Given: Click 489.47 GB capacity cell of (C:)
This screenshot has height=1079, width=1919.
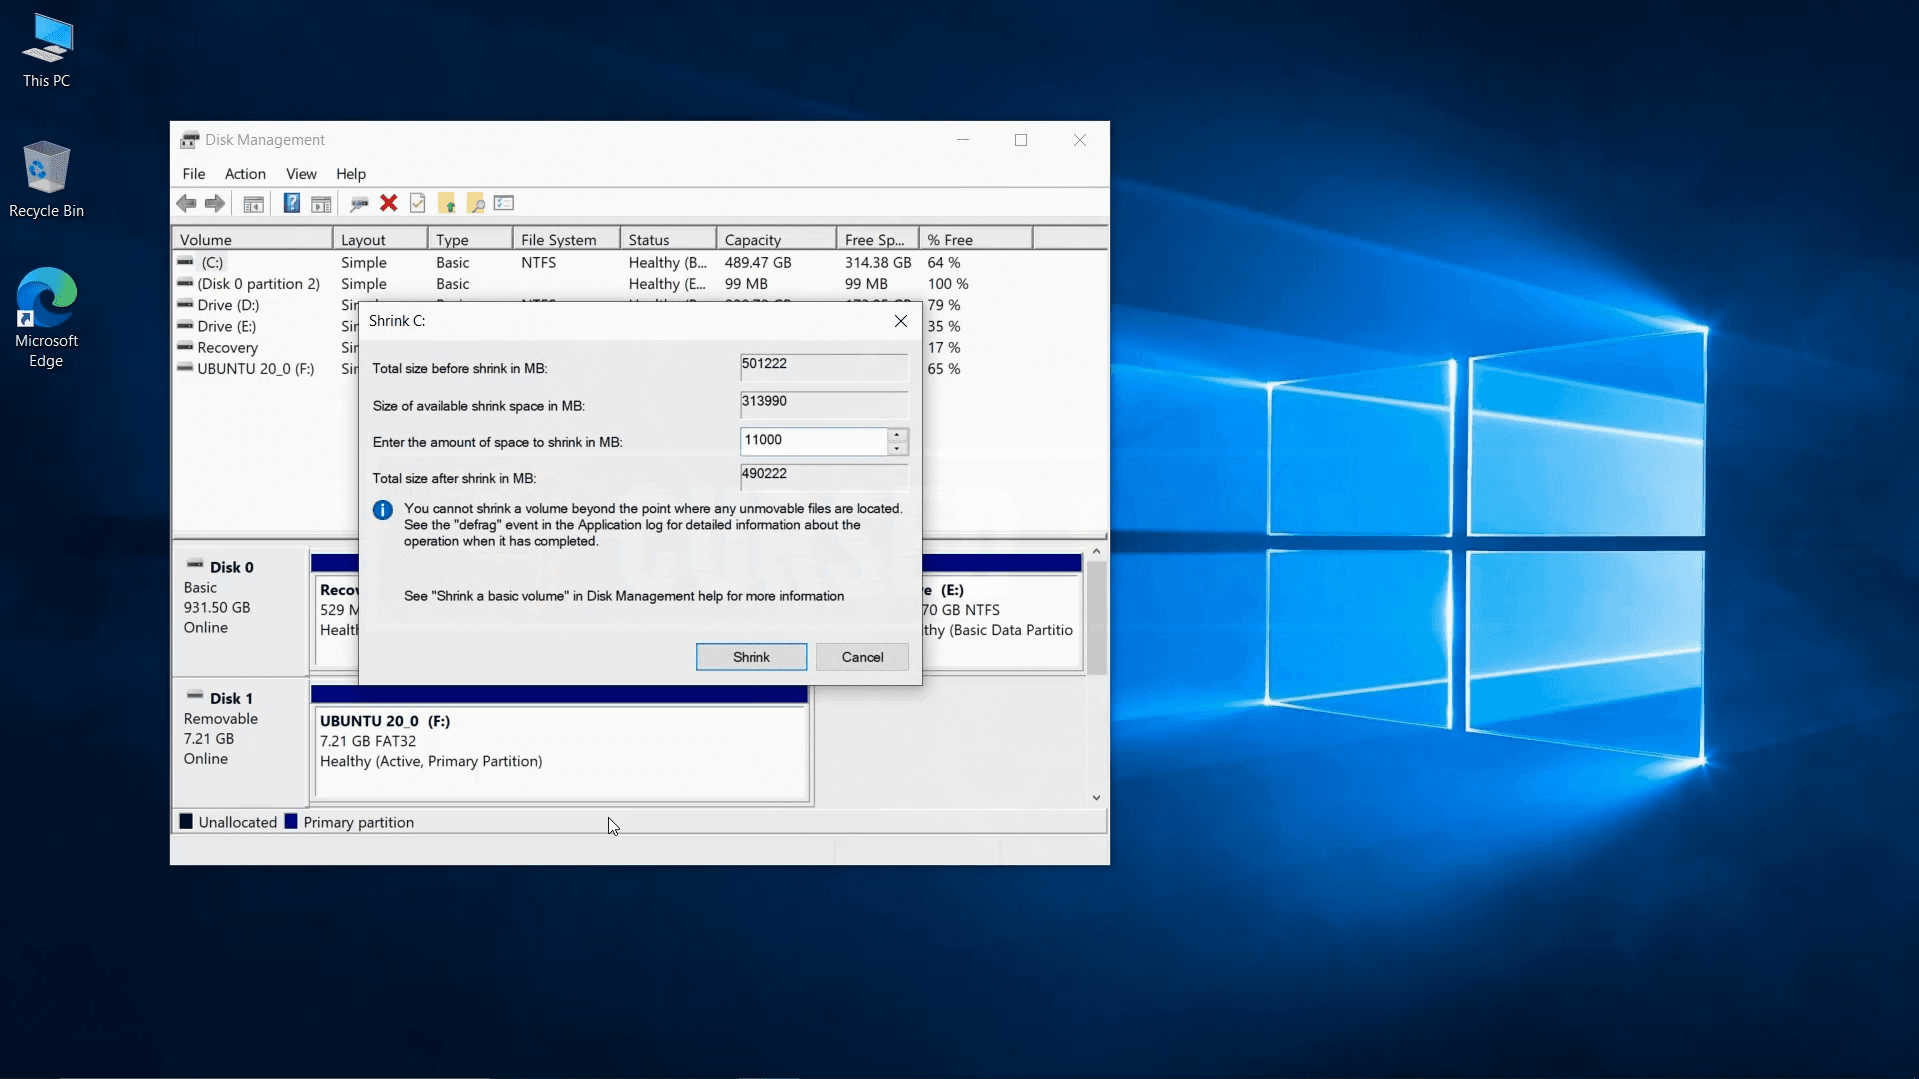Looking at the screenshot, I should point(758,262).
